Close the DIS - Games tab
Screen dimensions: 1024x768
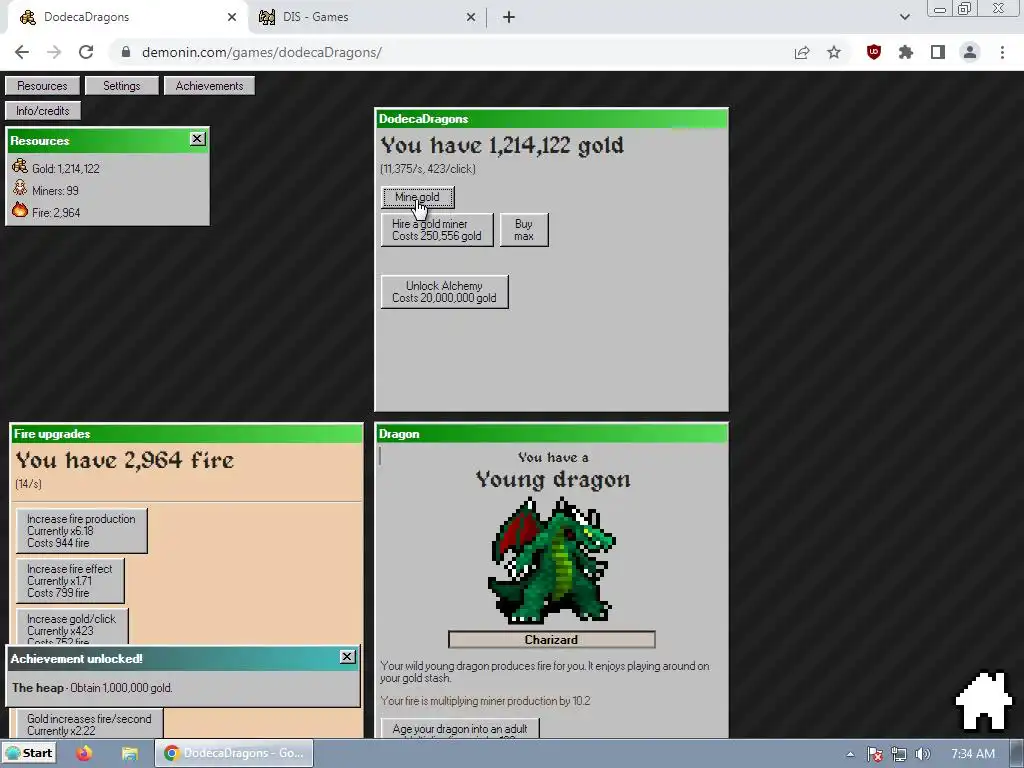(x=471, y=17)
